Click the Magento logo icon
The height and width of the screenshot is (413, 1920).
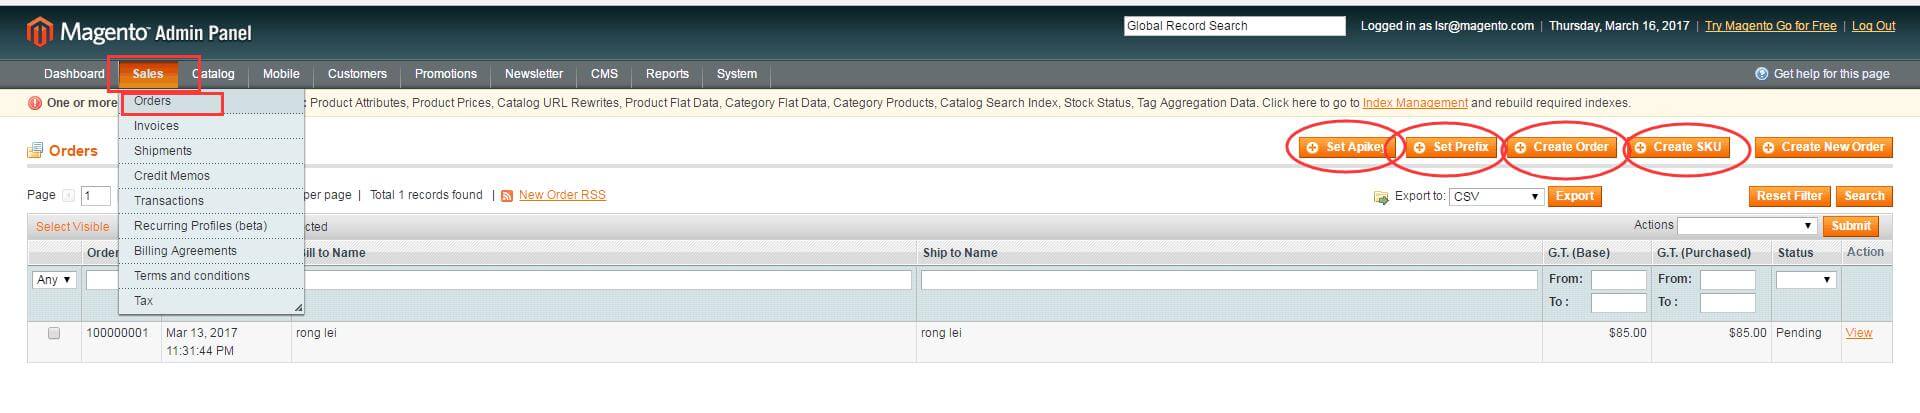39,32
